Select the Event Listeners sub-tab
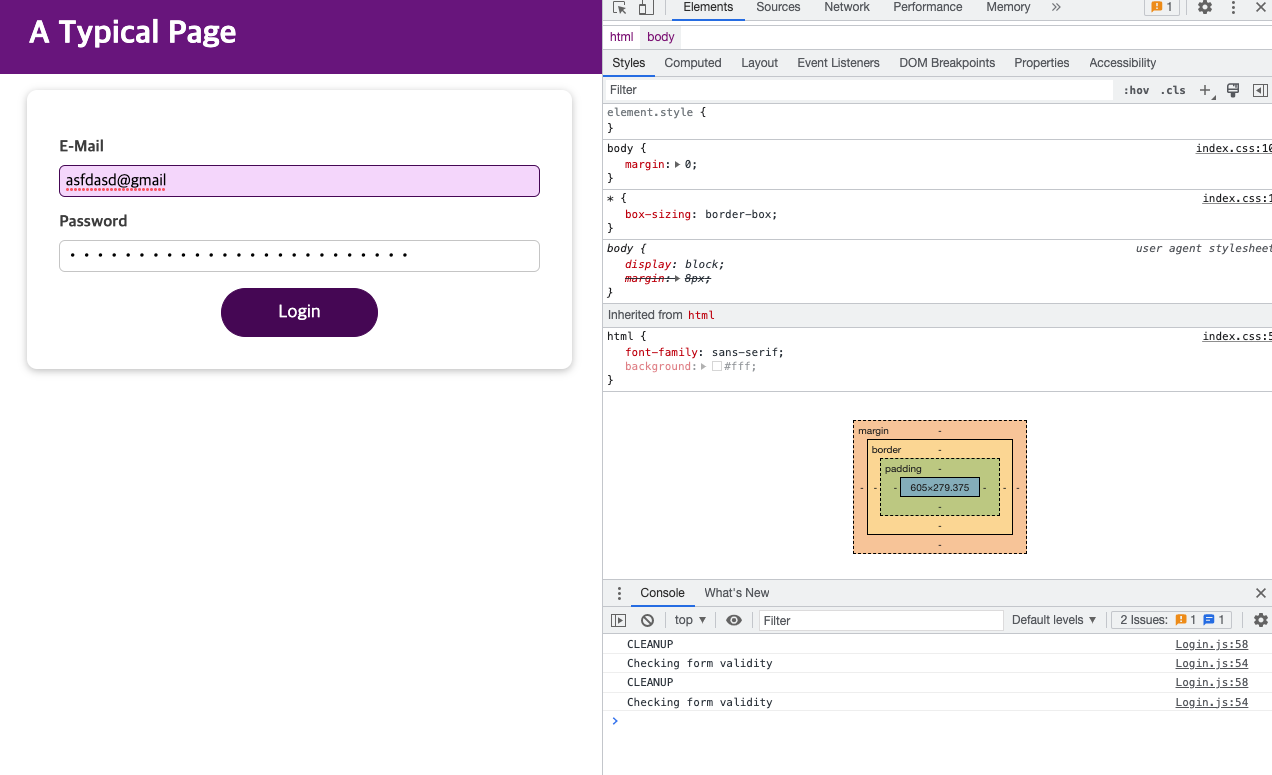Image resolution: width=1272 pixels, height=775 pixels. [x=838, y=63]
